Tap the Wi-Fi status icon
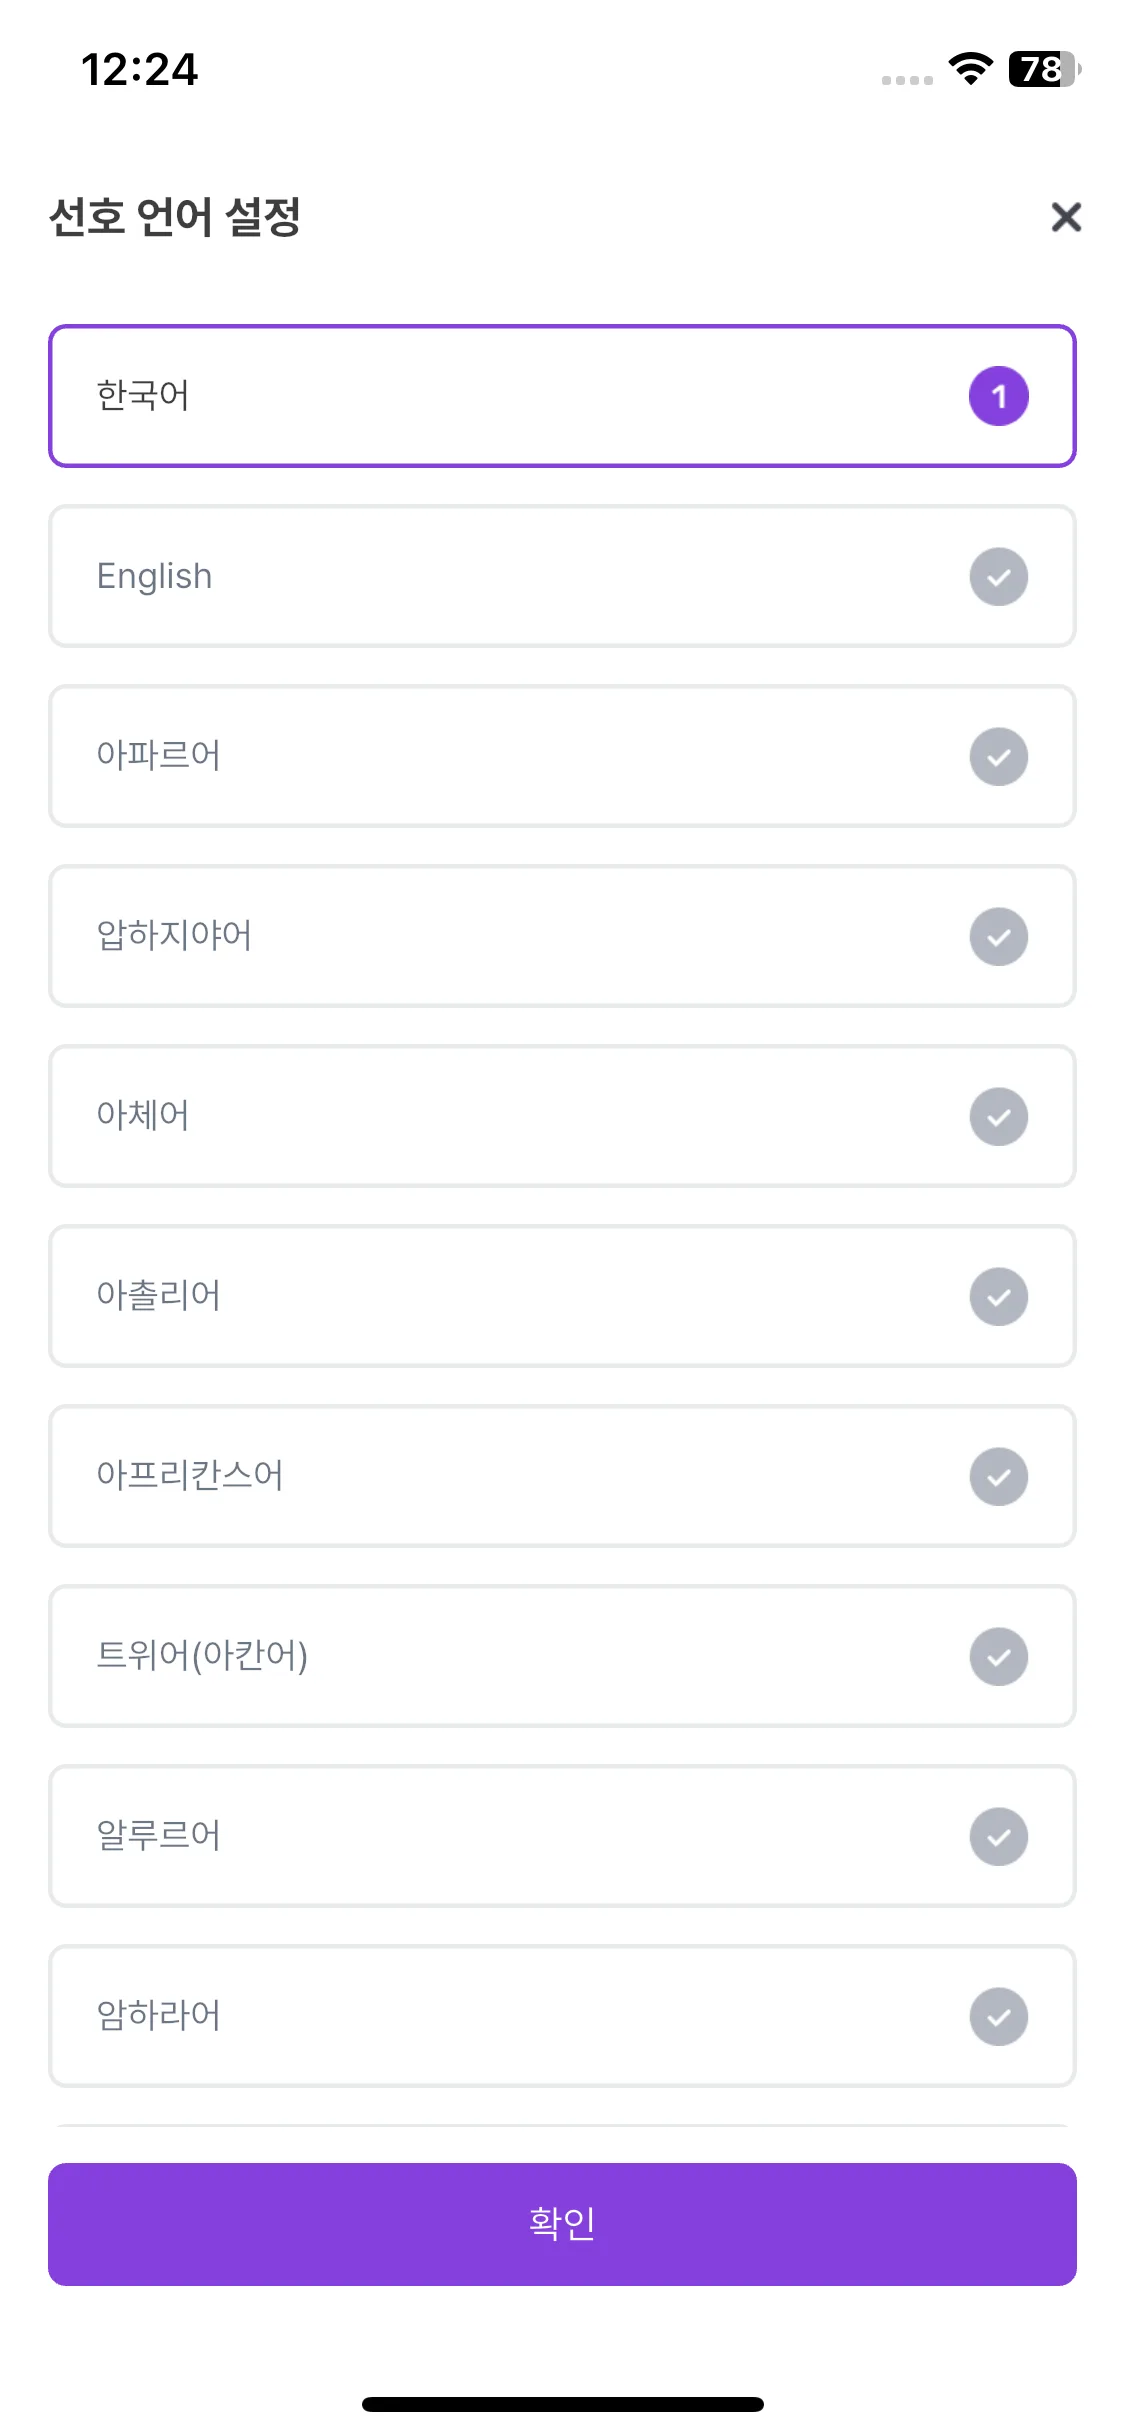This screenshot has width=1125, height=2436. [x=970, y=68]
